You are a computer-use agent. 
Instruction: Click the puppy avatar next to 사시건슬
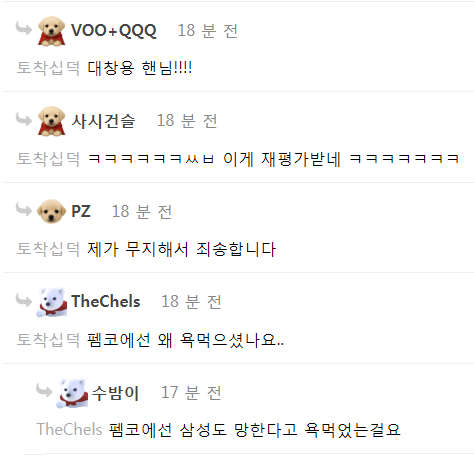[x=51, y=121]
